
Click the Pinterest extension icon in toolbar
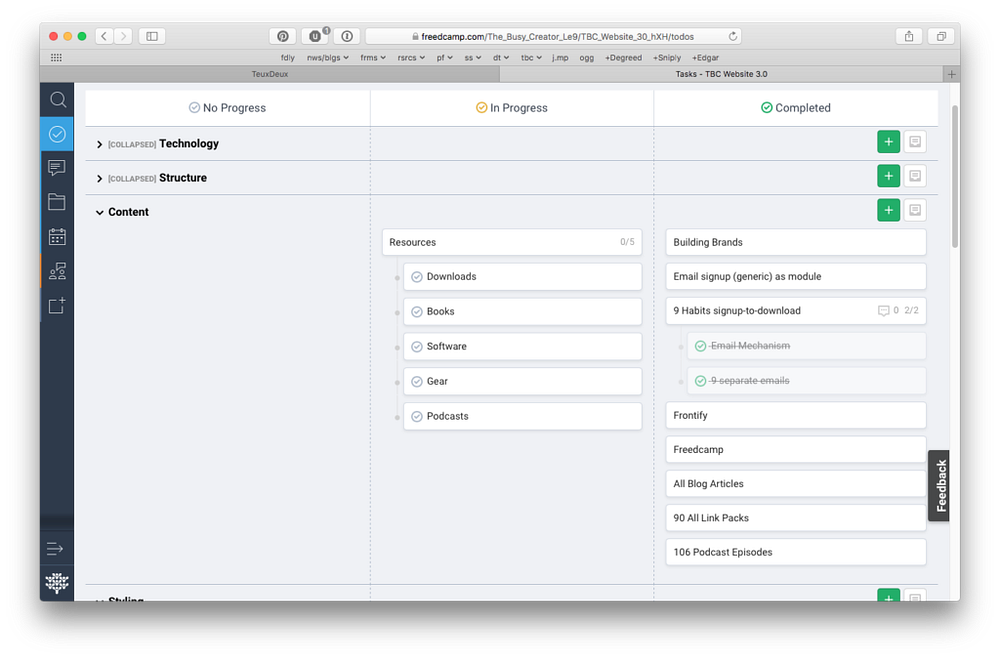click(x=283, y=36)
